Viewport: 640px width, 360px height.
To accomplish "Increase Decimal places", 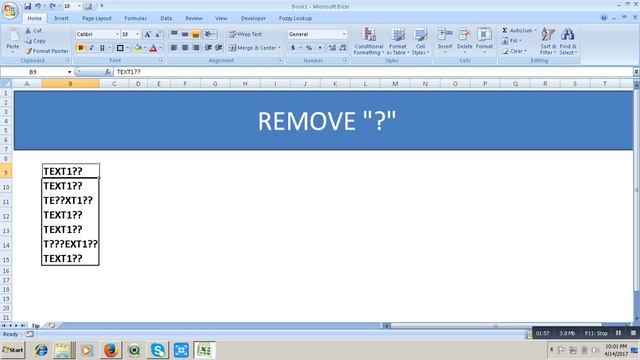I will tap(332, 48).
